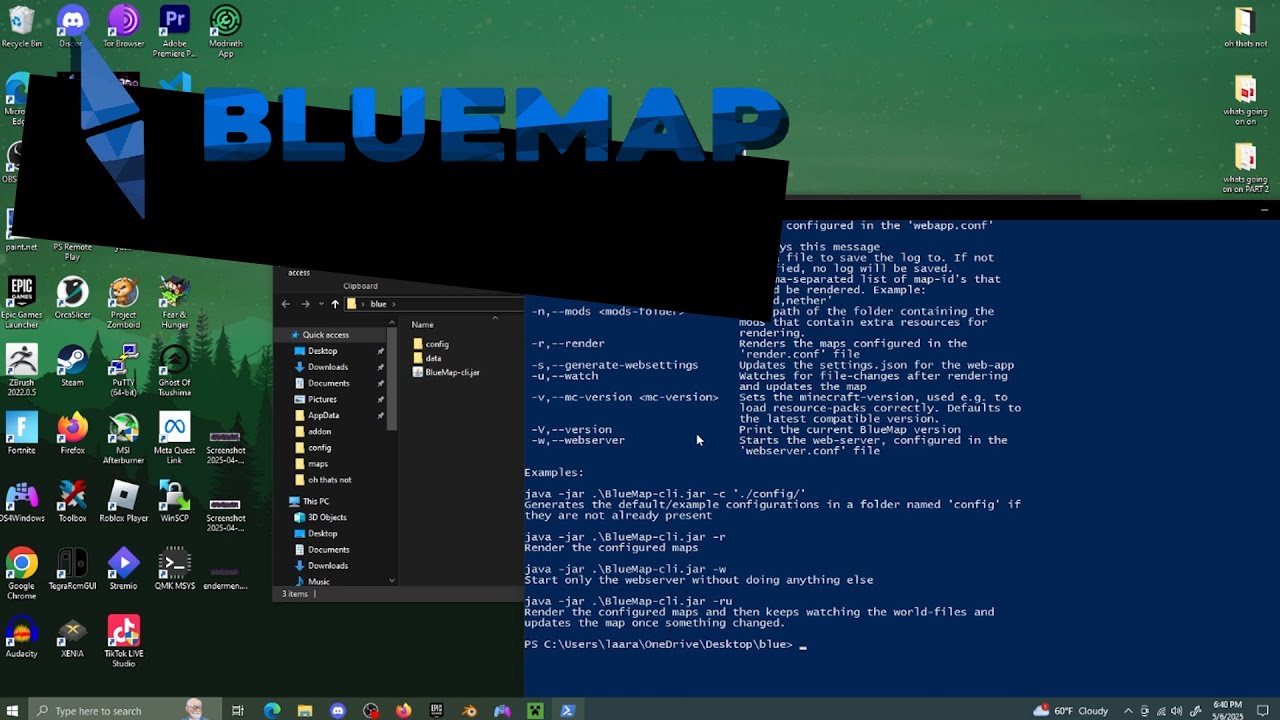This screenshot has height=720, width=1280.
Task: Select the config folder in the file list
Action: pos(437,344)
